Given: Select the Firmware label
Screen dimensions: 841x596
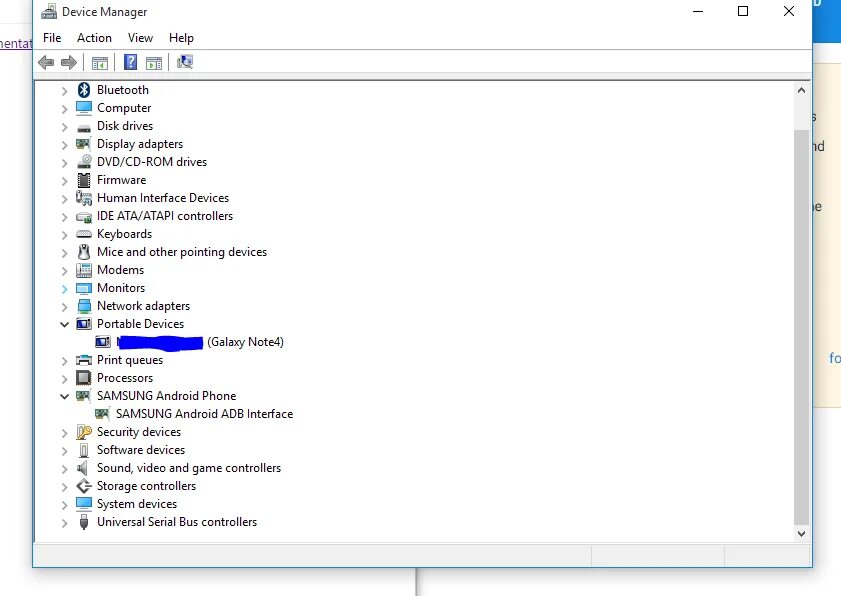Looking at the screenshot, I should (121, 180).
